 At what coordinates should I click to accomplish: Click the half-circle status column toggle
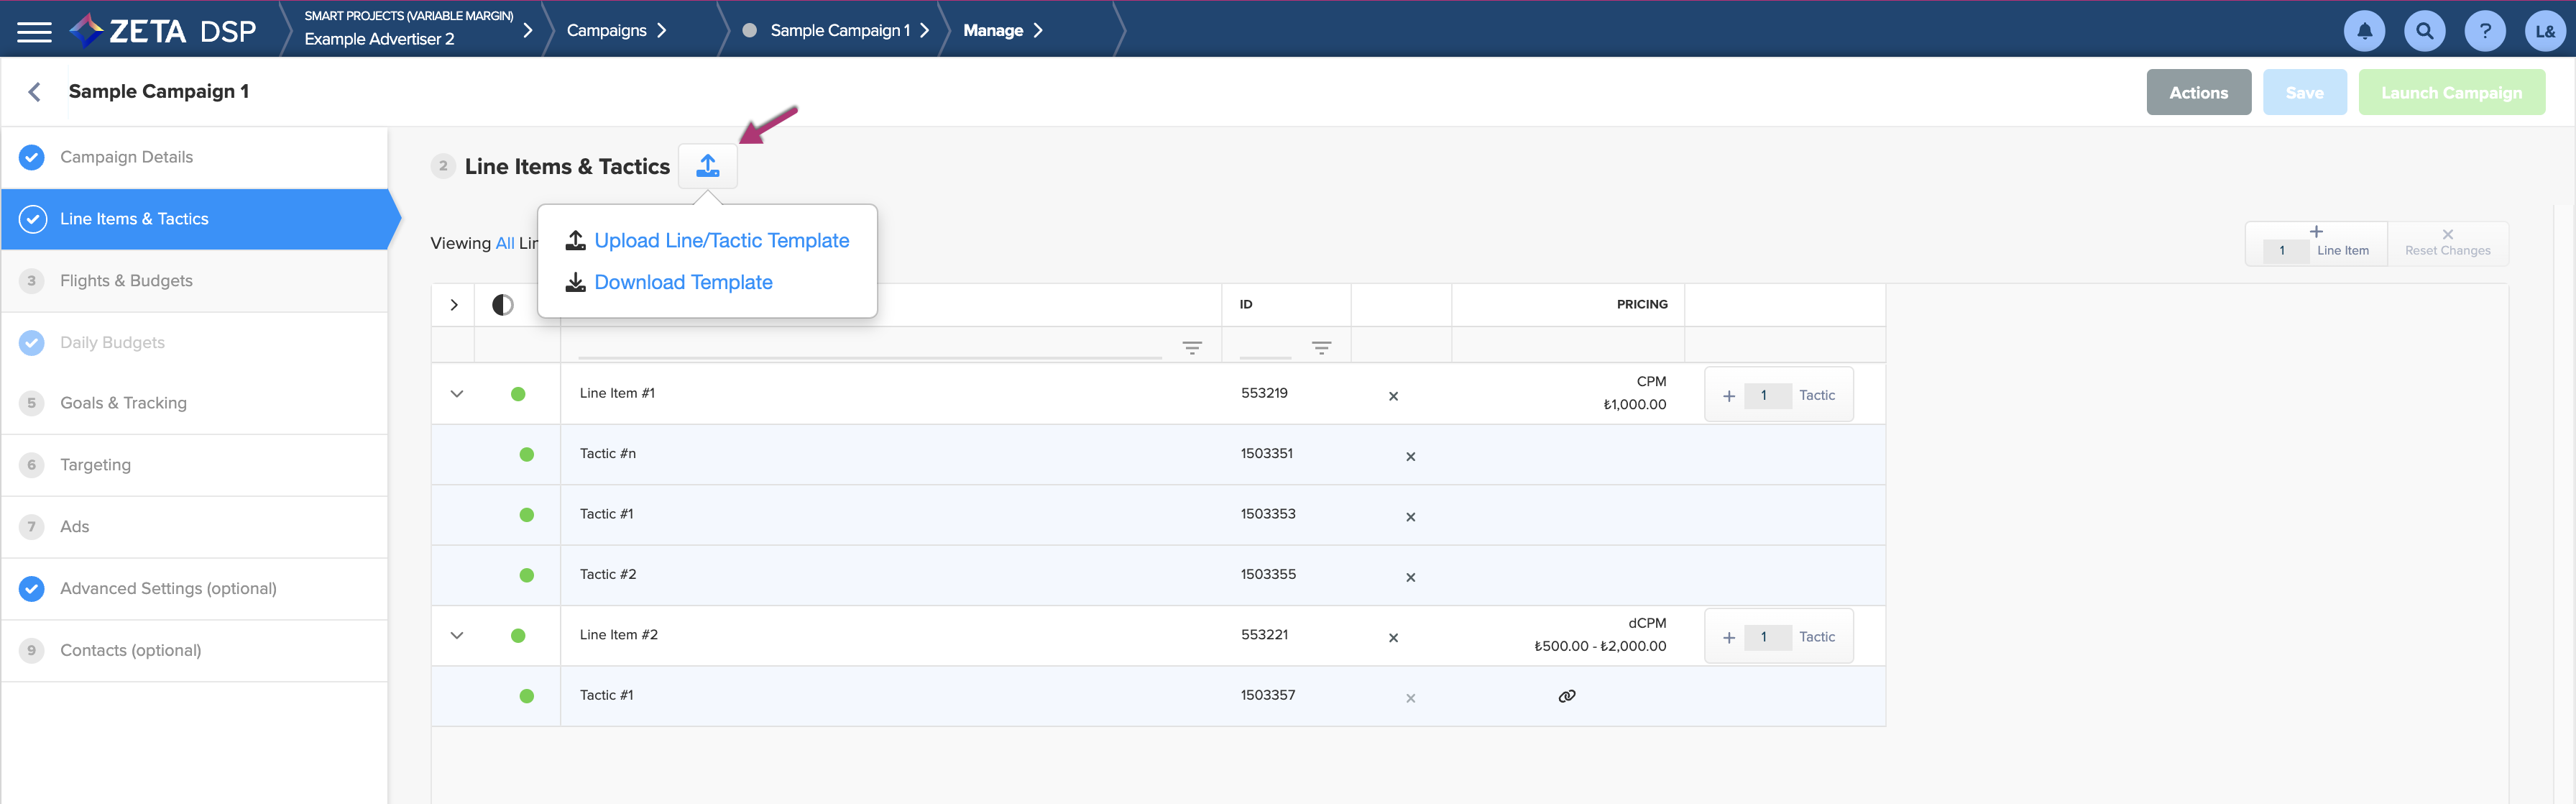click(x=502, y=305)
